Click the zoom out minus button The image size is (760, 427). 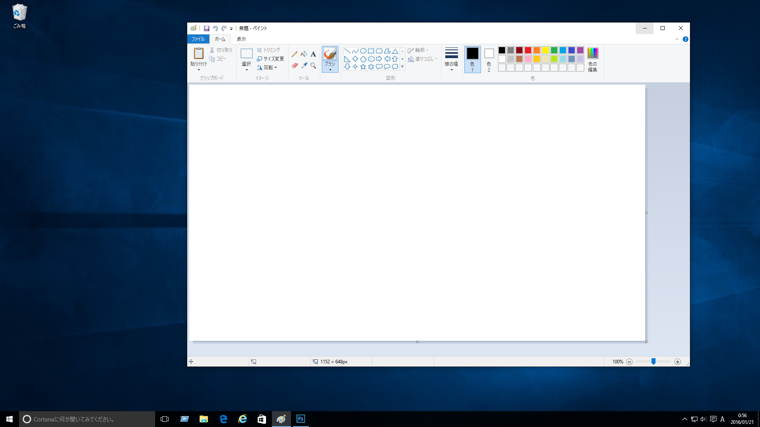629,362
